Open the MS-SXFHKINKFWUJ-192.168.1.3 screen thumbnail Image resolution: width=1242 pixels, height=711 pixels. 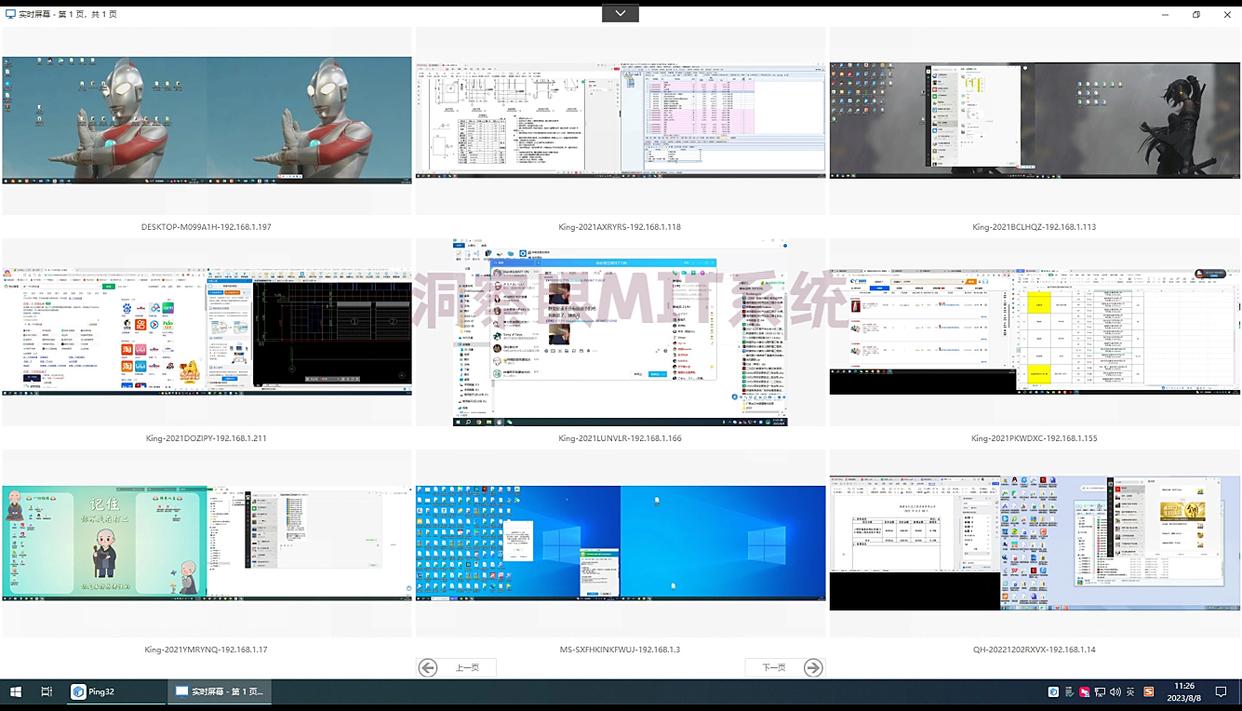[620, 543]
